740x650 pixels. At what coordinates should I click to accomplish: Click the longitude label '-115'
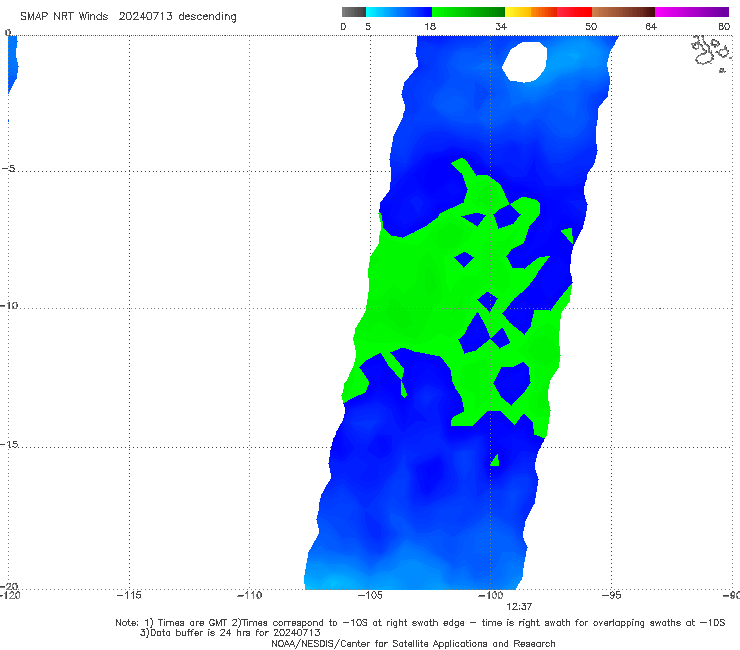(129, 595)
